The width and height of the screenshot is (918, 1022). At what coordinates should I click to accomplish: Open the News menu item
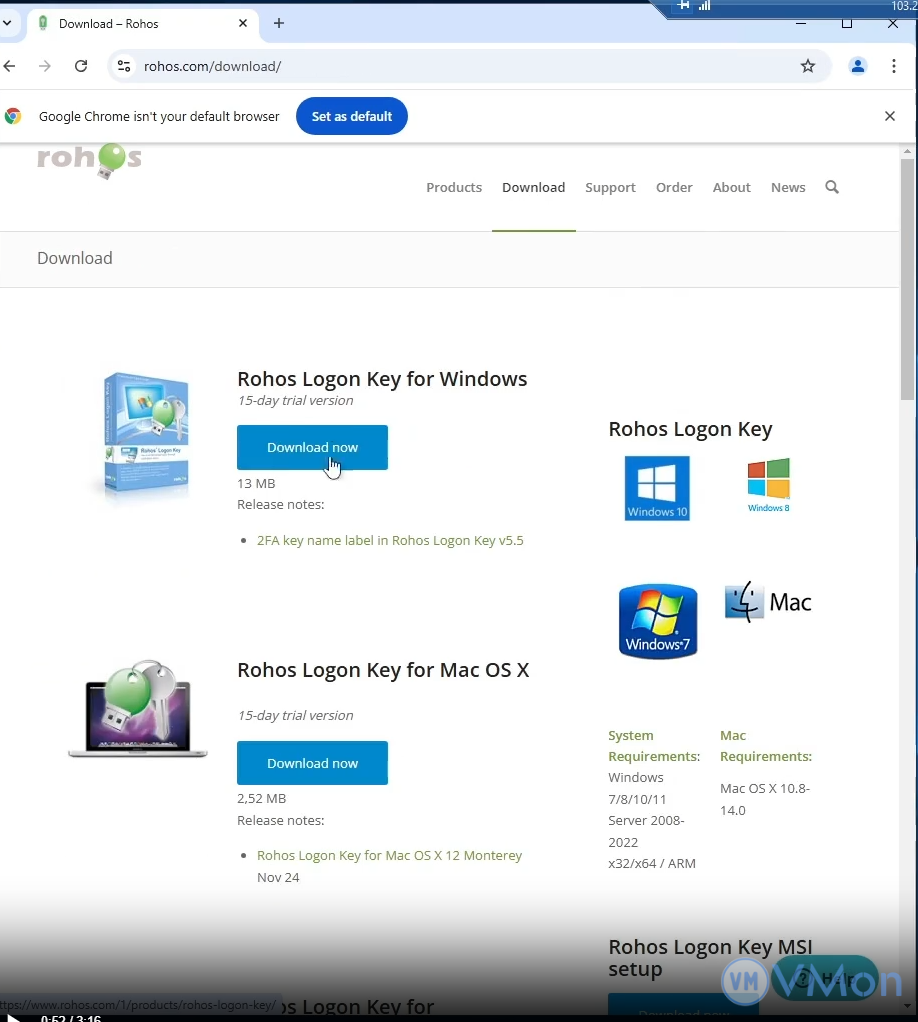click(788, 188)
